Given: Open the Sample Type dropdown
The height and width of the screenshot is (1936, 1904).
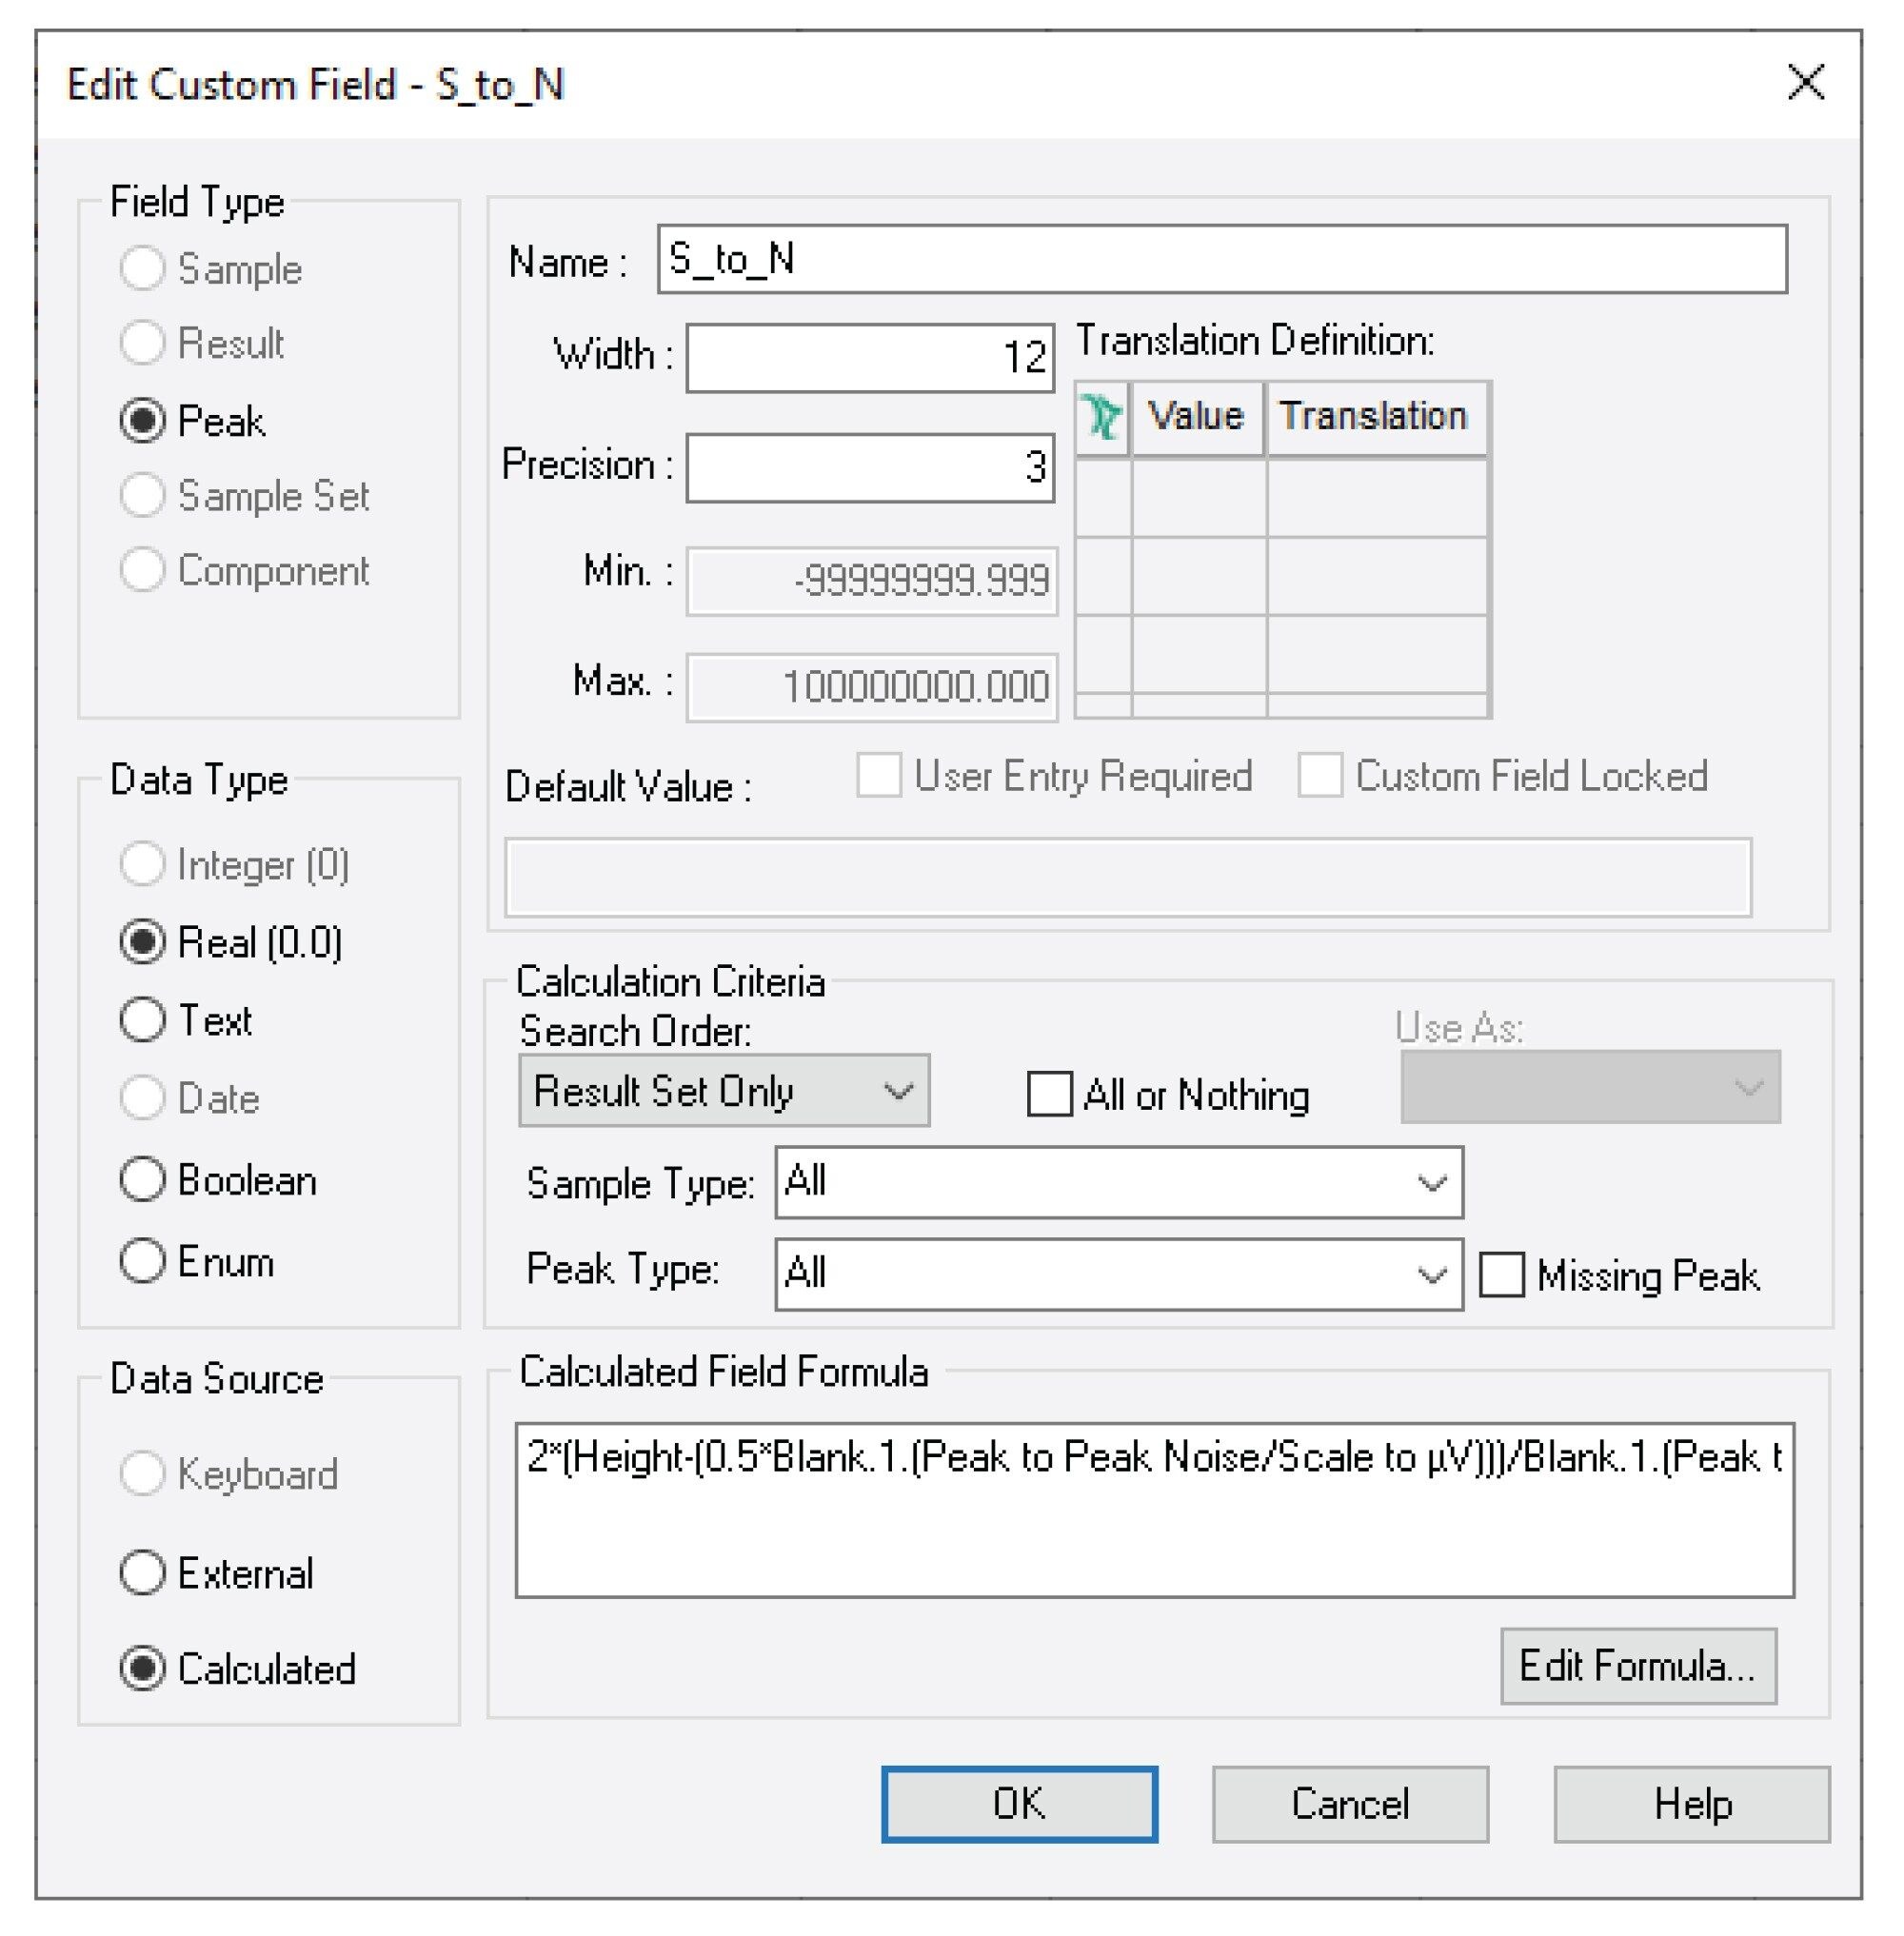Looking at the screenshot, I should pyautogui.click(x=1119, y=1183).
